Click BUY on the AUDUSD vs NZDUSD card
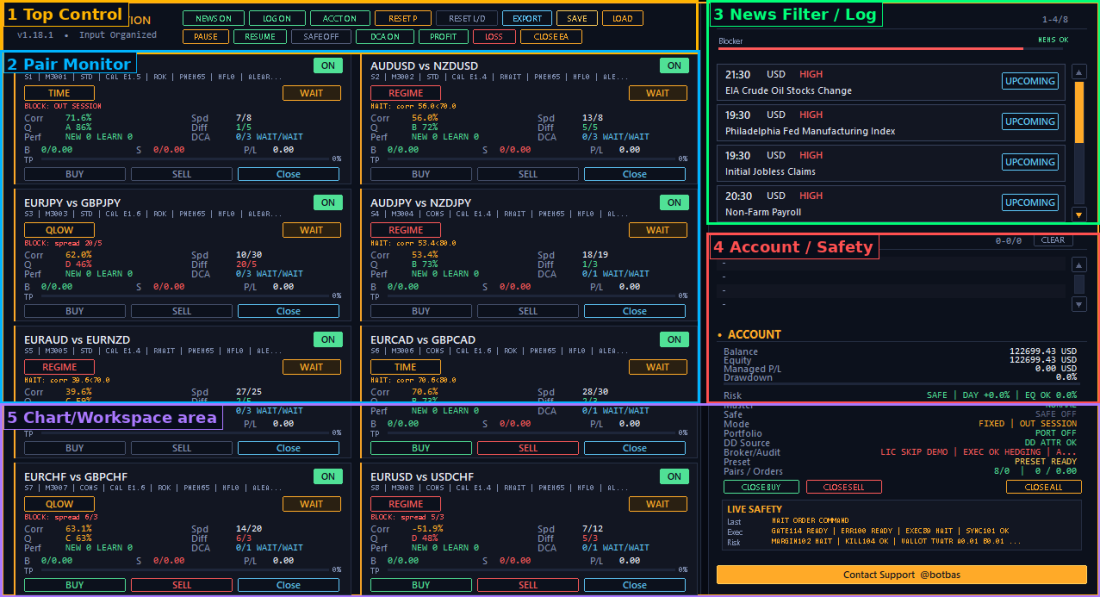1100x597 pixels. [421, 174]
